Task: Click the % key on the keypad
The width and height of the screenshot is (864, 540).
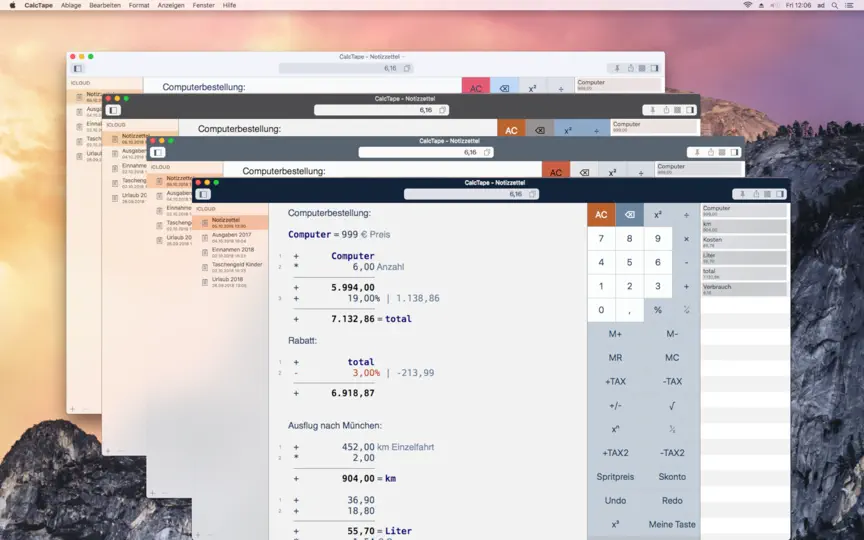Action: [657, 310]
